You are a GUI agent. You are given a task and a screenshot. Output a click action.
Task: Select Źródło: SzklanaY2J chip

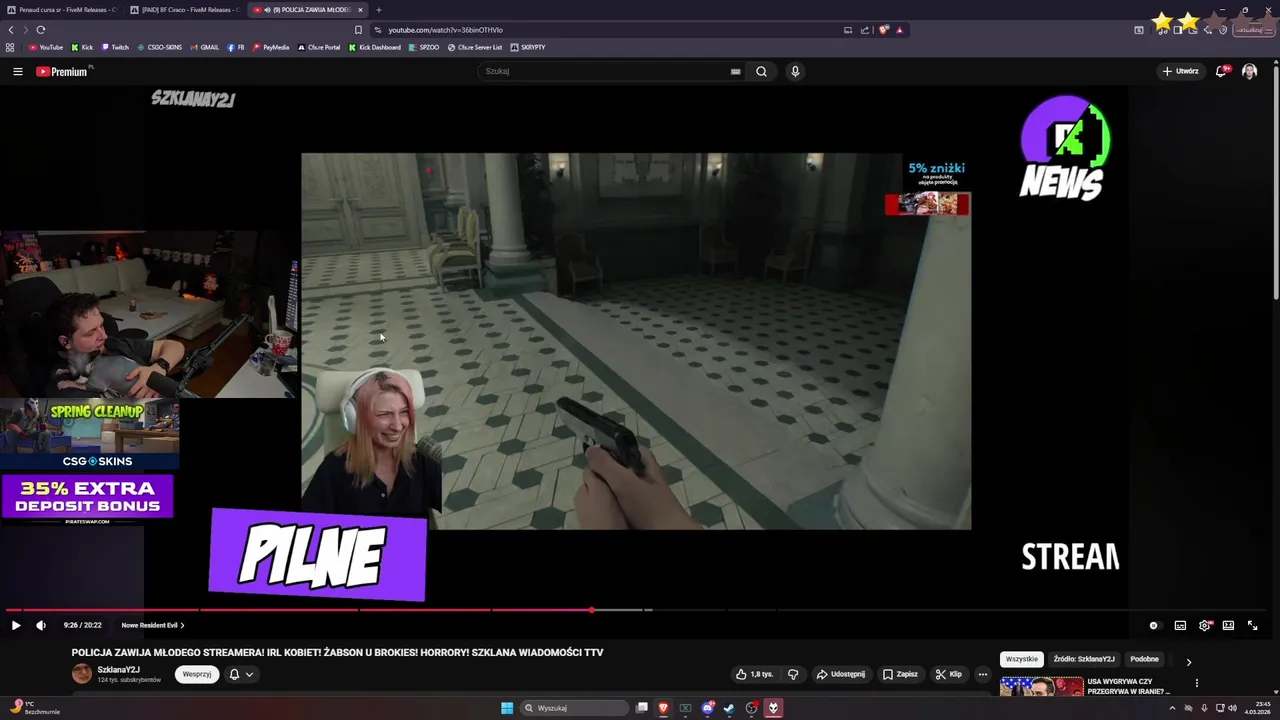1084,659
